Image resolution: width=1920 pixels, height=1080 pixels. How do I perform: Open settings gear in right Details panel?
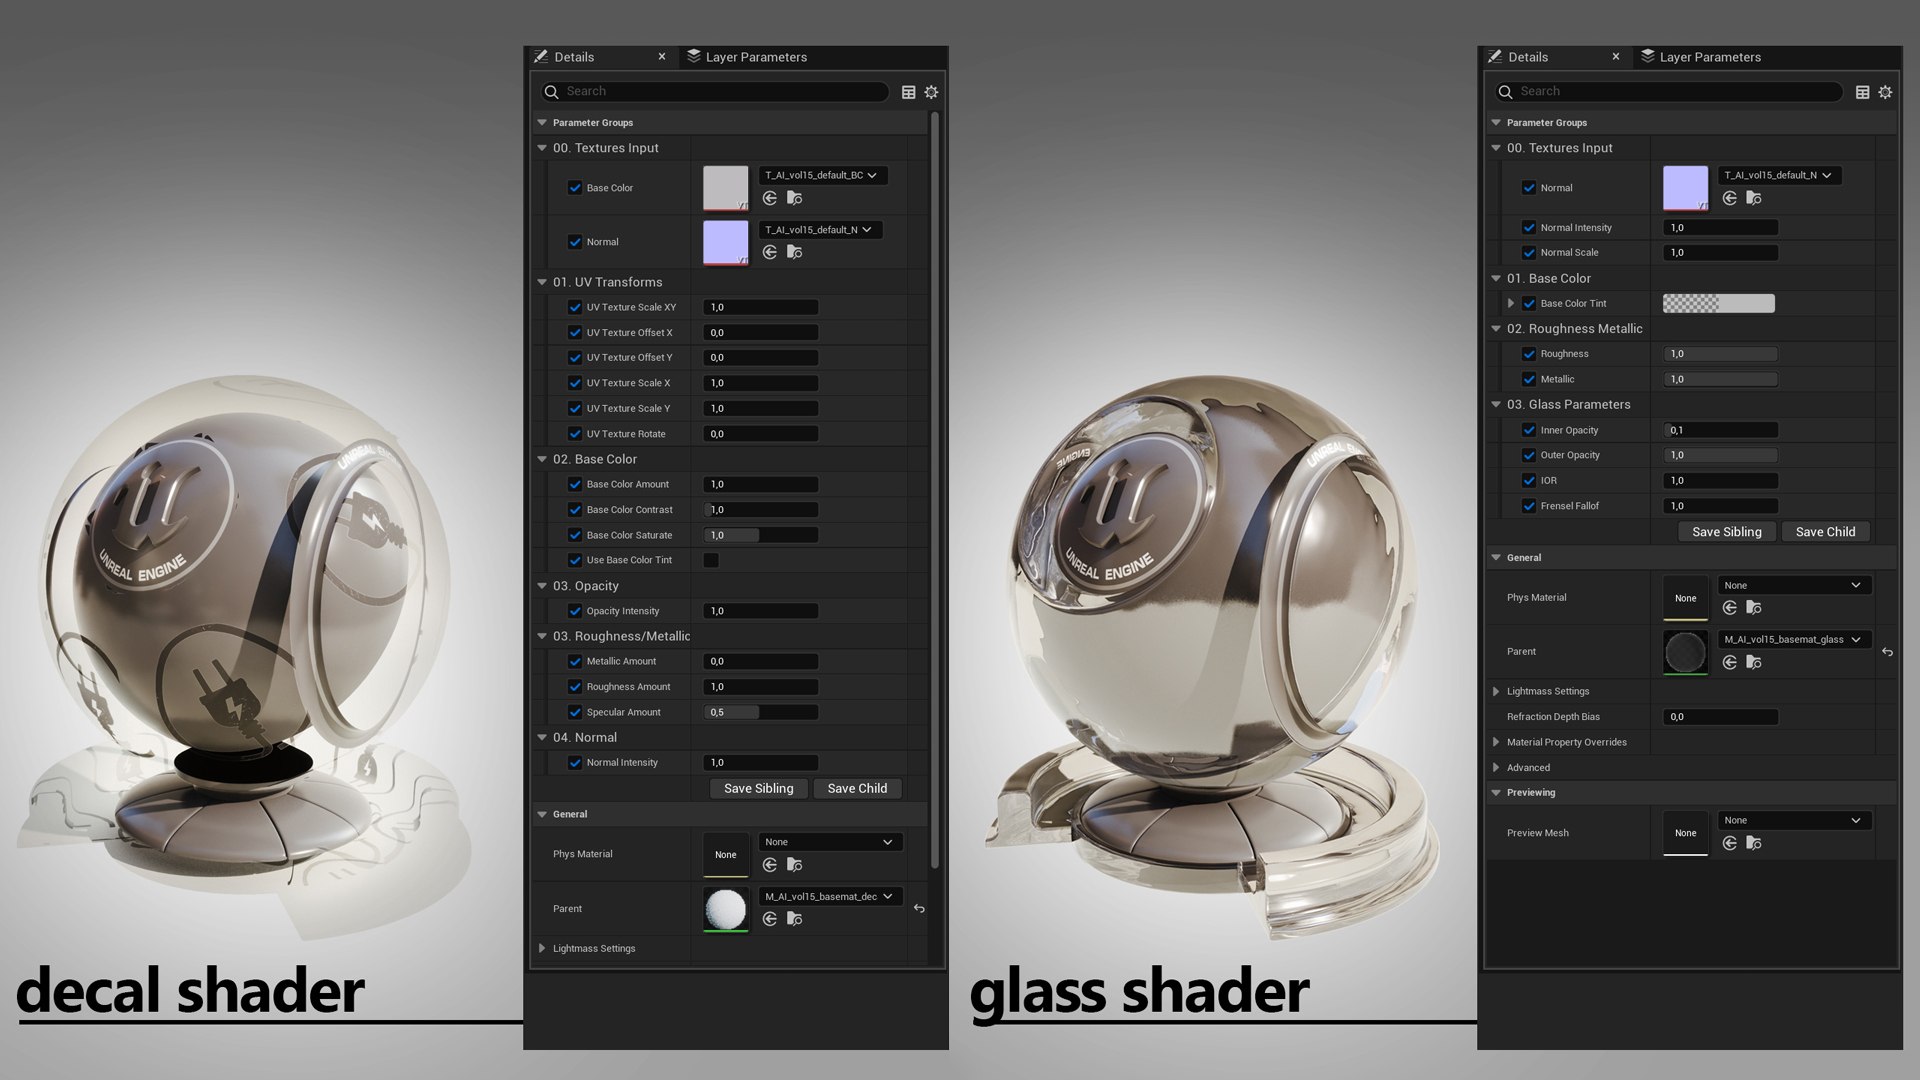[x=1885, y=92]
